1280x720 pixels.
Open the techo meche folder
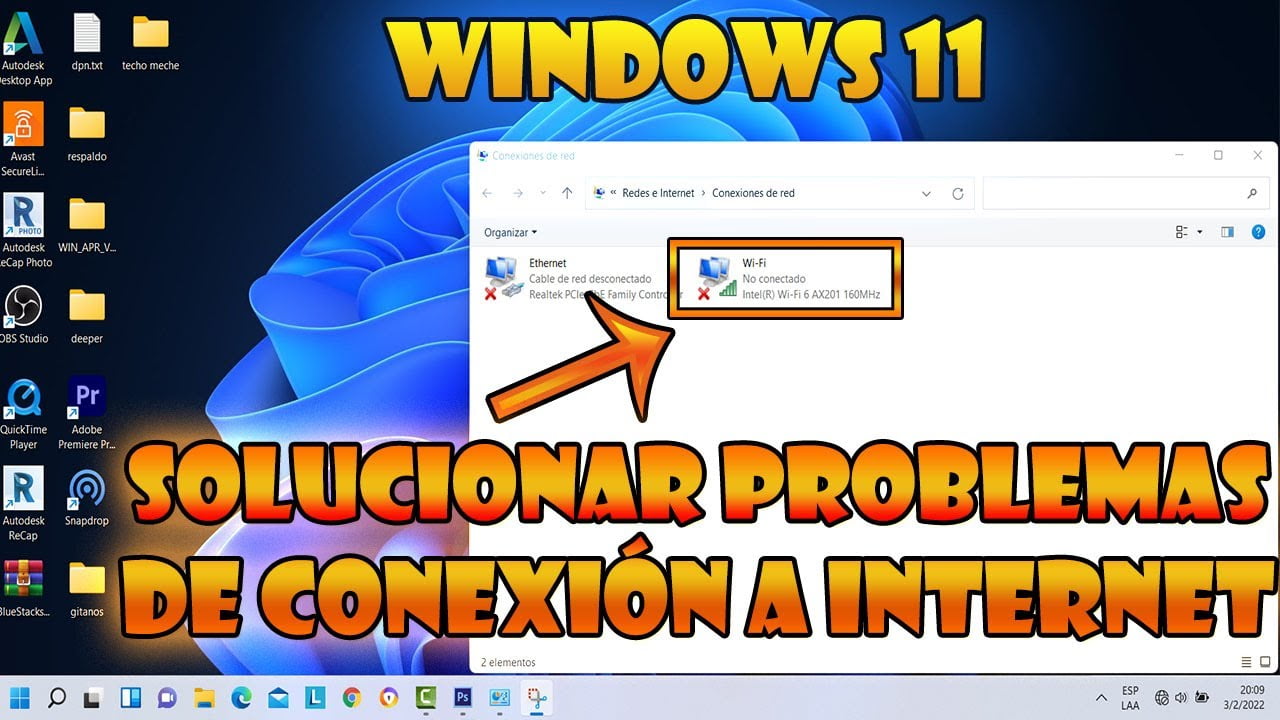tap(150, 35)
